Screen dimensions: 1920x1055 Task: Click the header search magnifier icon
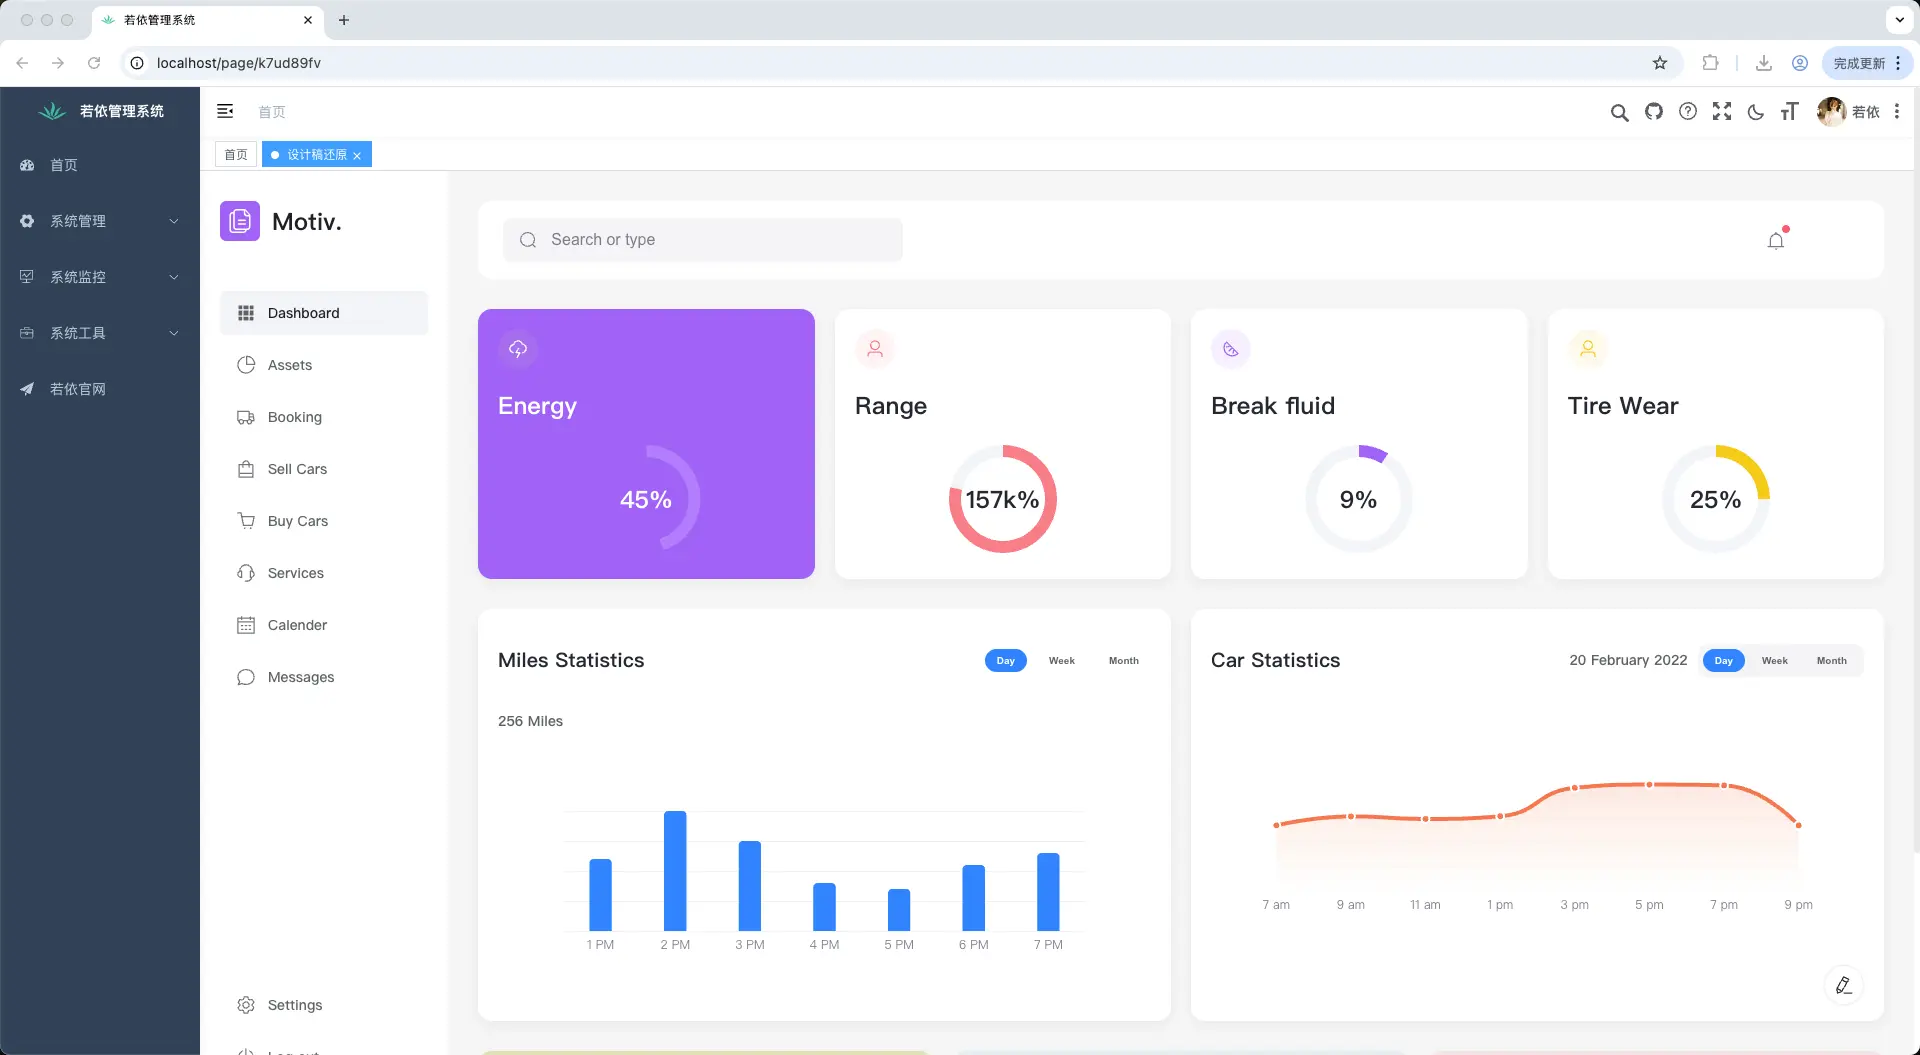click(x=1620, y=112)
